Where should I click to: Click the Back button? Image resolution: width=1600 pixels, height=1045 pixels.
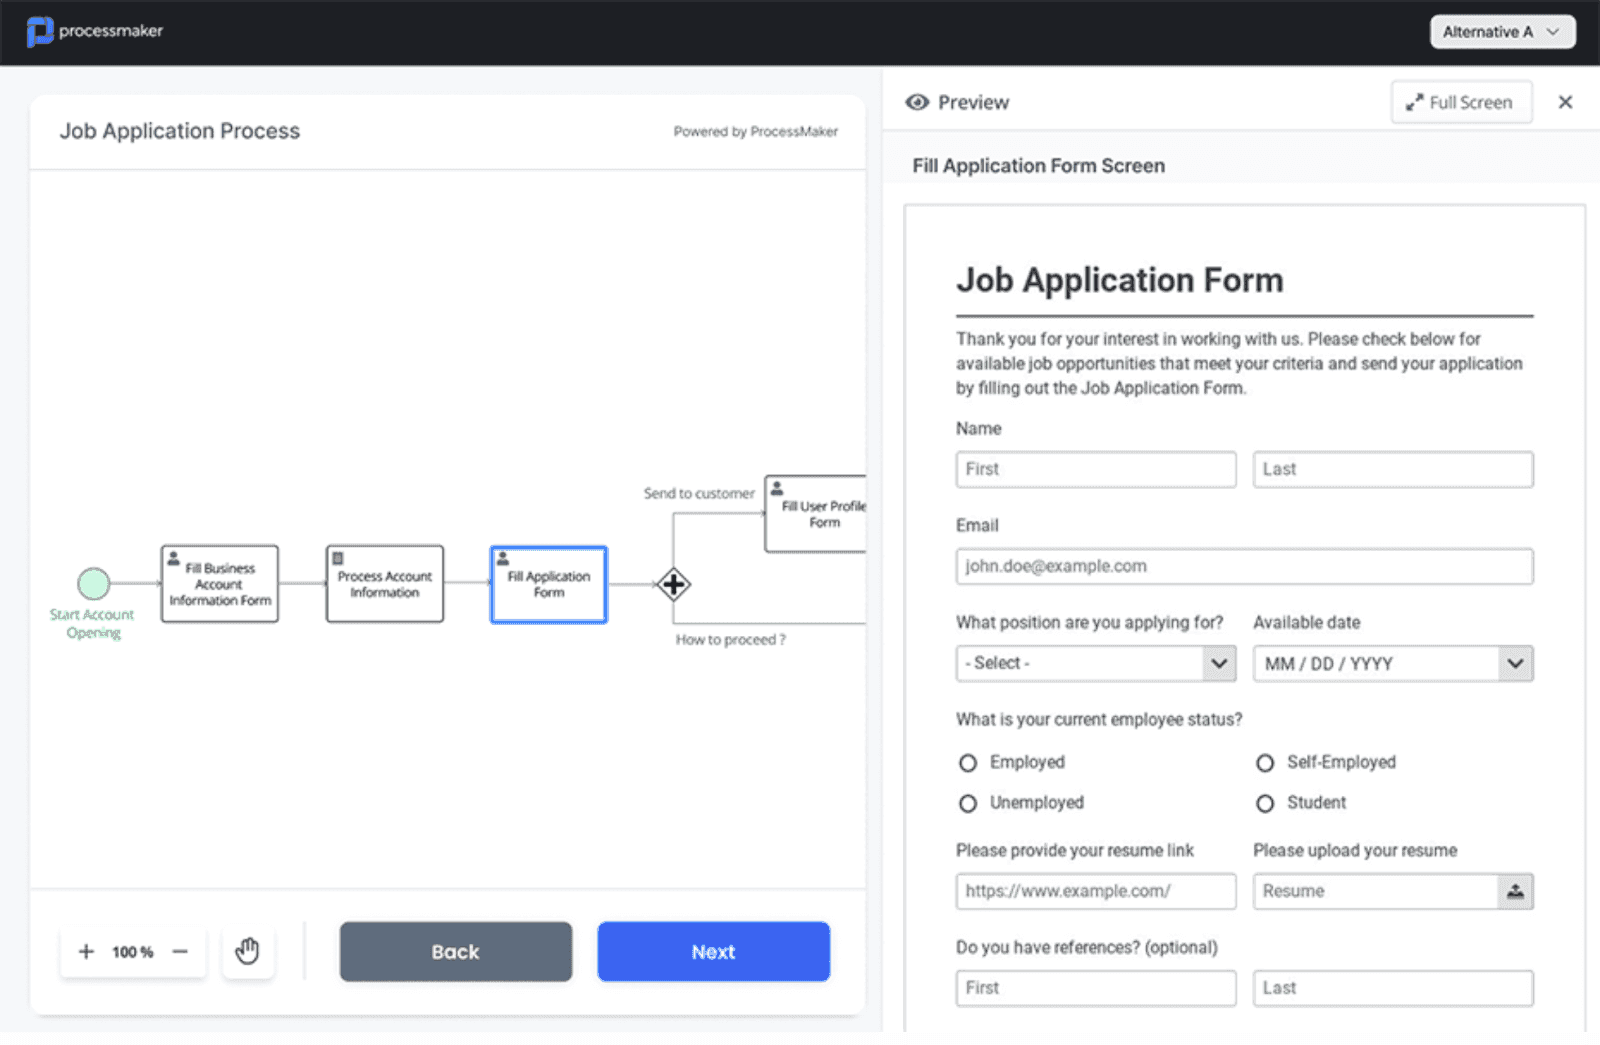click(x=455, y=951)
